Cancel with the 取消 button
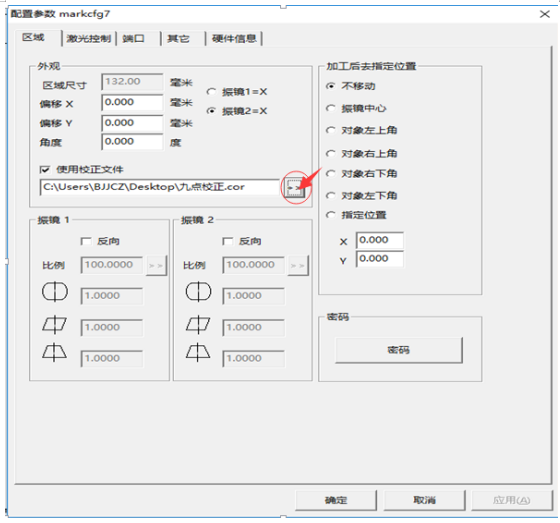The image size is (560, 523). [x=424, y=500]
